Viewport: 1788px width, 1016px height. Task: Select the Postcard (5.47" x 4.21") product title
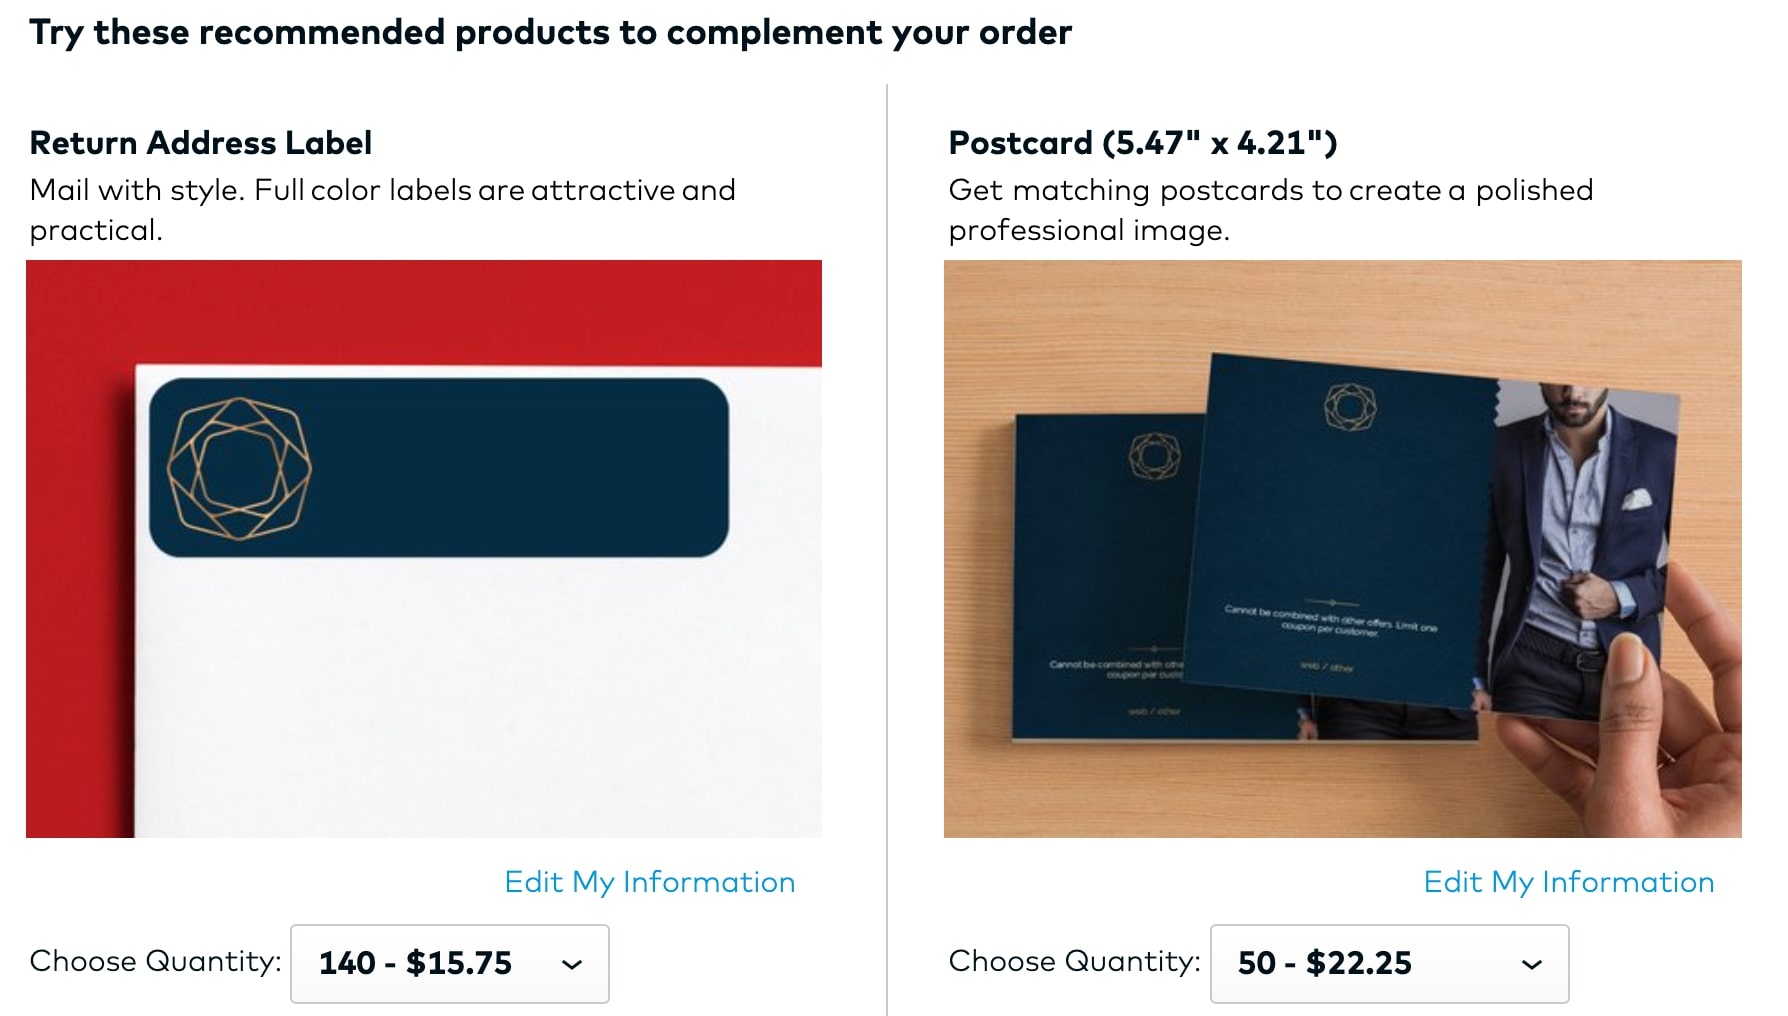click(x=1142, y=143)
